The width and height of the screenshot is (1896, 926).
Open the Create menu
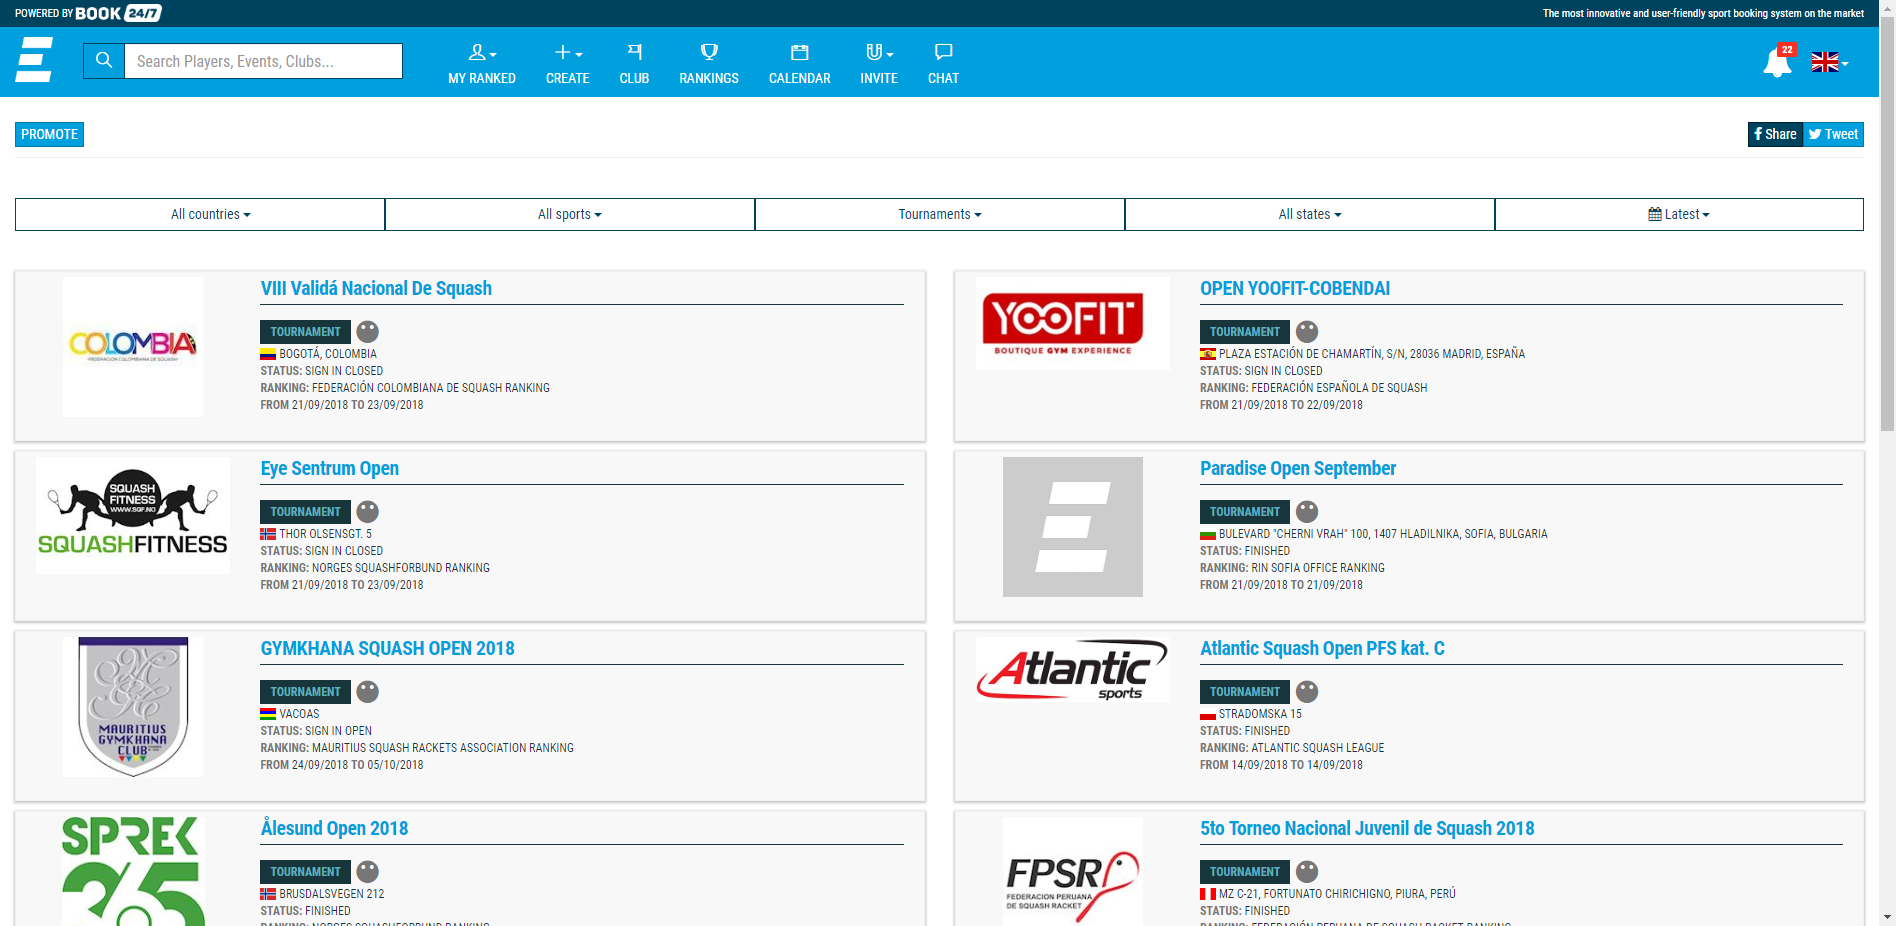[567, 64]
